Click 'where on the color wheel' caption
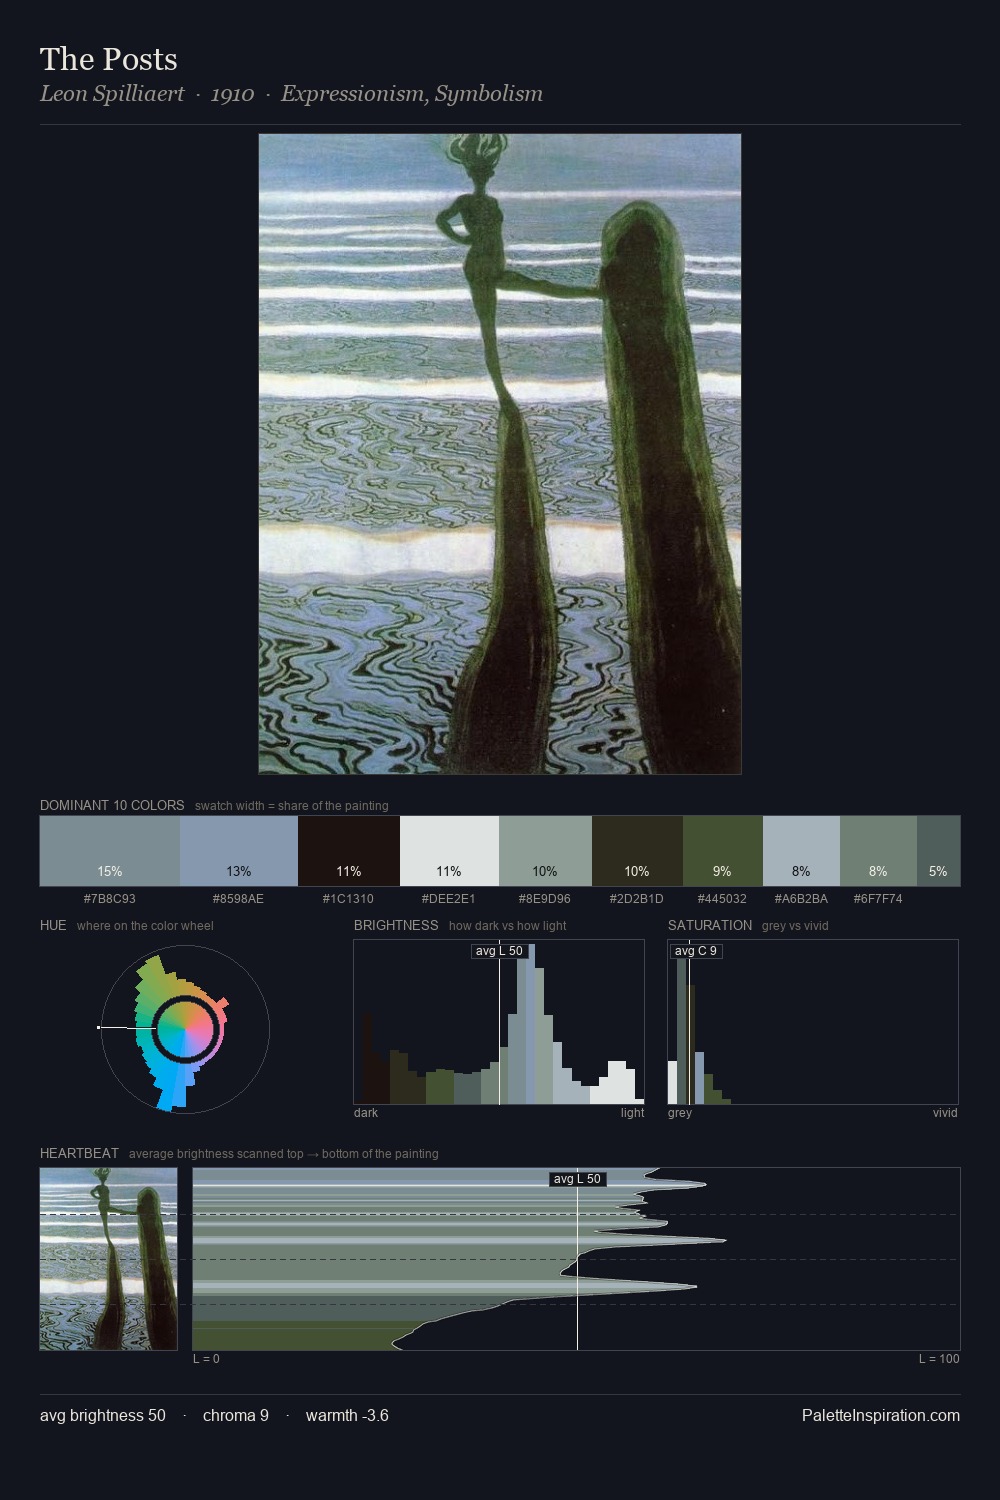 click(145, 926)
